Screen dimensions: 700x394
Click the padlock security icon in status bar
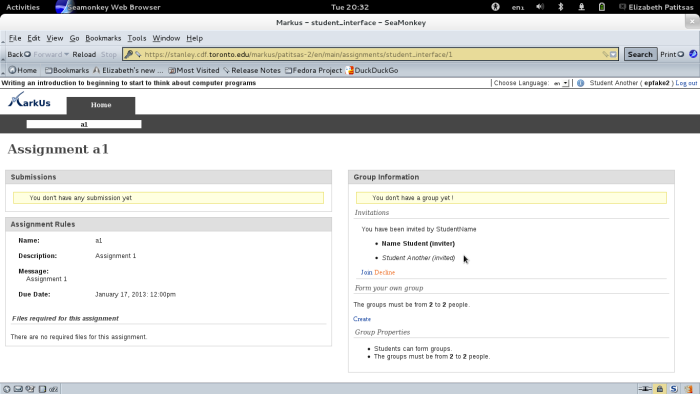click(x=660, y=389)
